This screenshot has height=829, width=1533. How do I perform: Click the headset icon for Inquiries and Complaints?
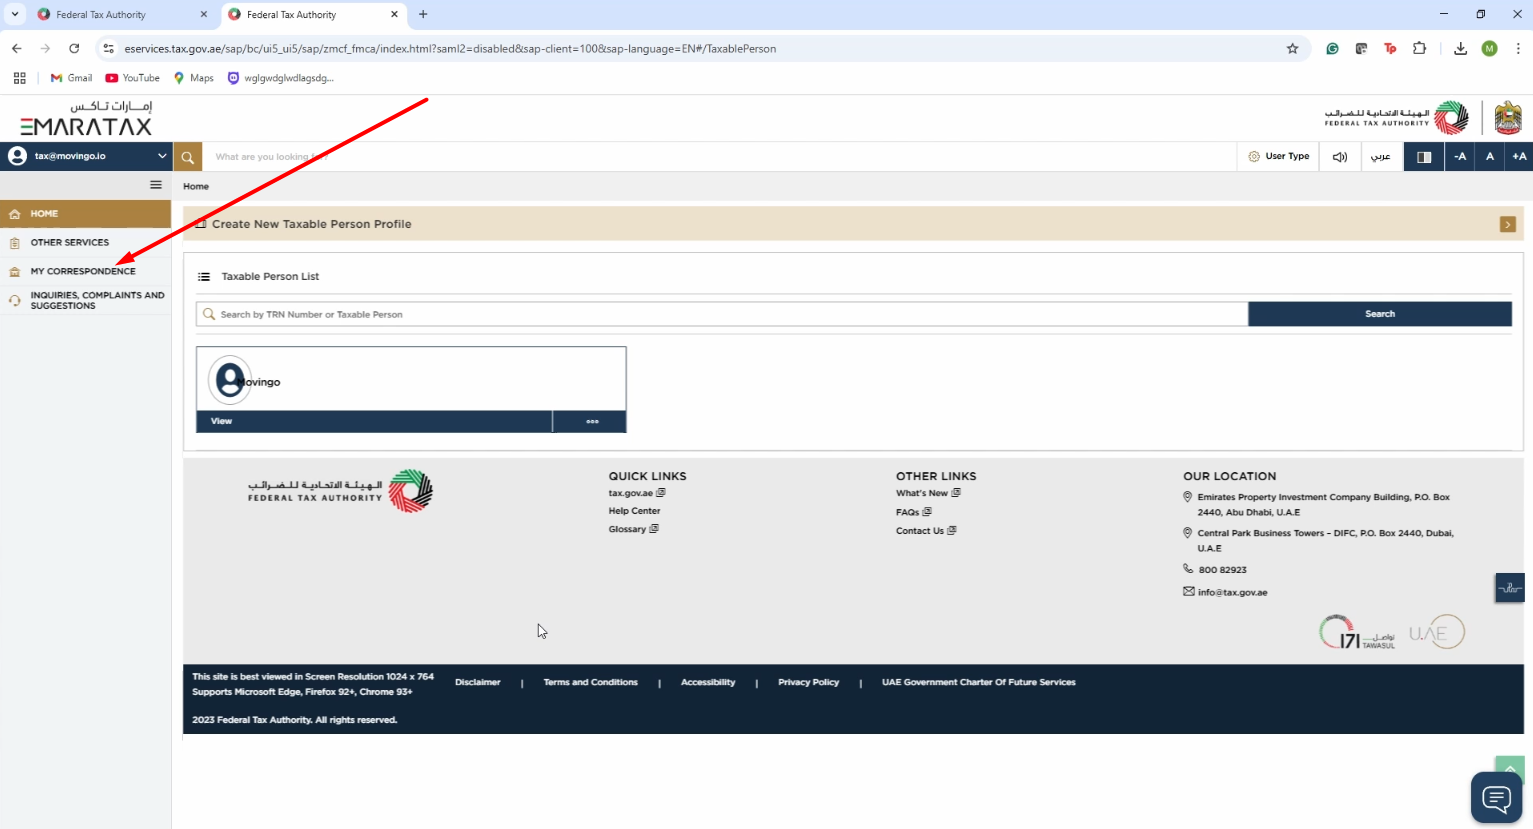click(14, 300)
